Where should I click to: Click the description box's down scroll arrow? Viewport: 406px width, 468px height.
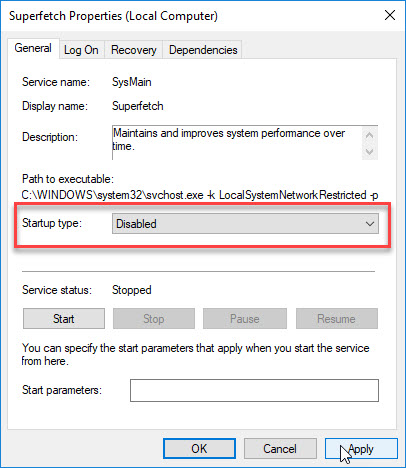(369, 151)
